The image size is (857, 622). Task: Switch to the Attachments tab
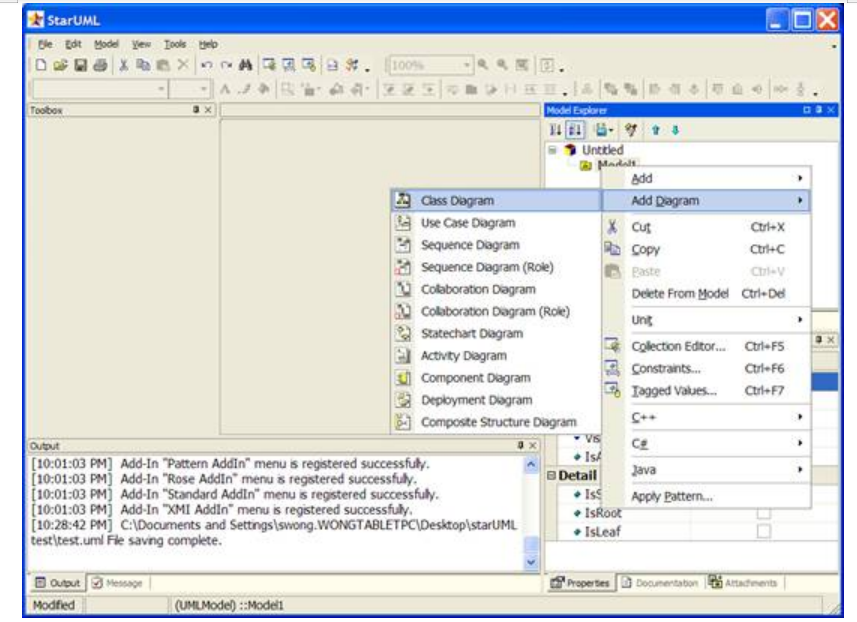tap(743, 583)
